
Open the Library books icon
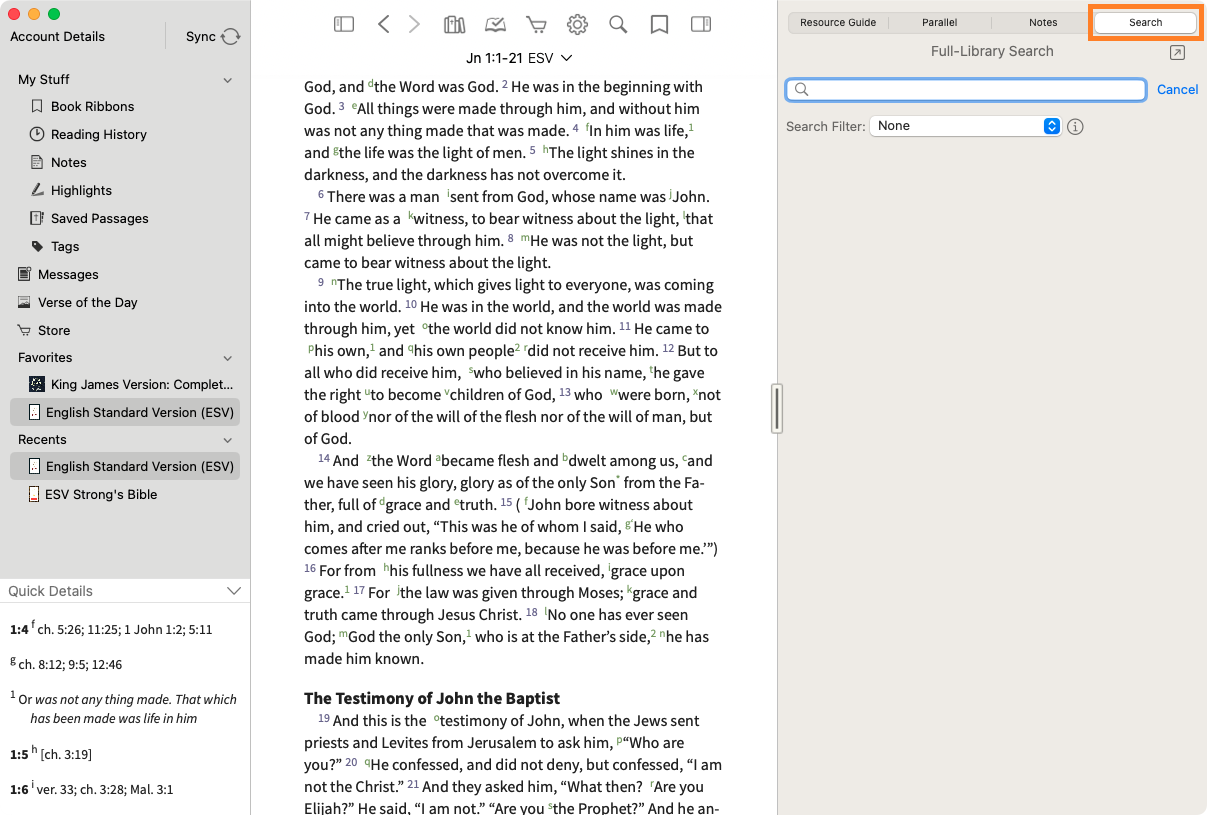(x=455, y=25)
